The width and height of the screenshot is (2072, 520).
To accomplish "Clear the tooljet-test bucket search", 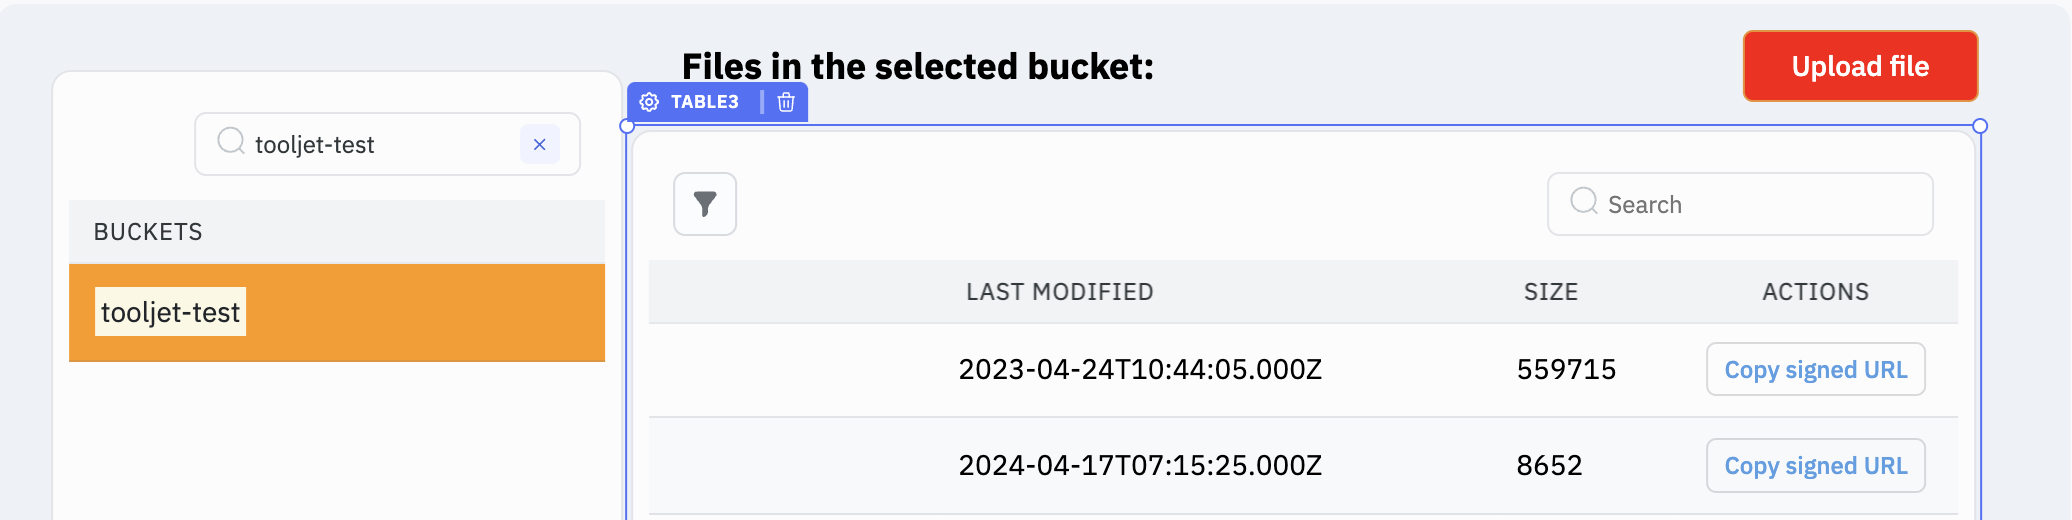I will [x=540, y=145].
